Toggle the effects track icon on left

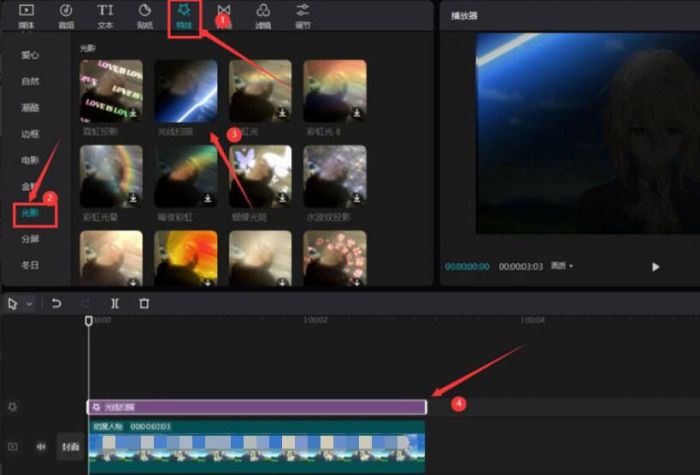(x=13, y=407)
